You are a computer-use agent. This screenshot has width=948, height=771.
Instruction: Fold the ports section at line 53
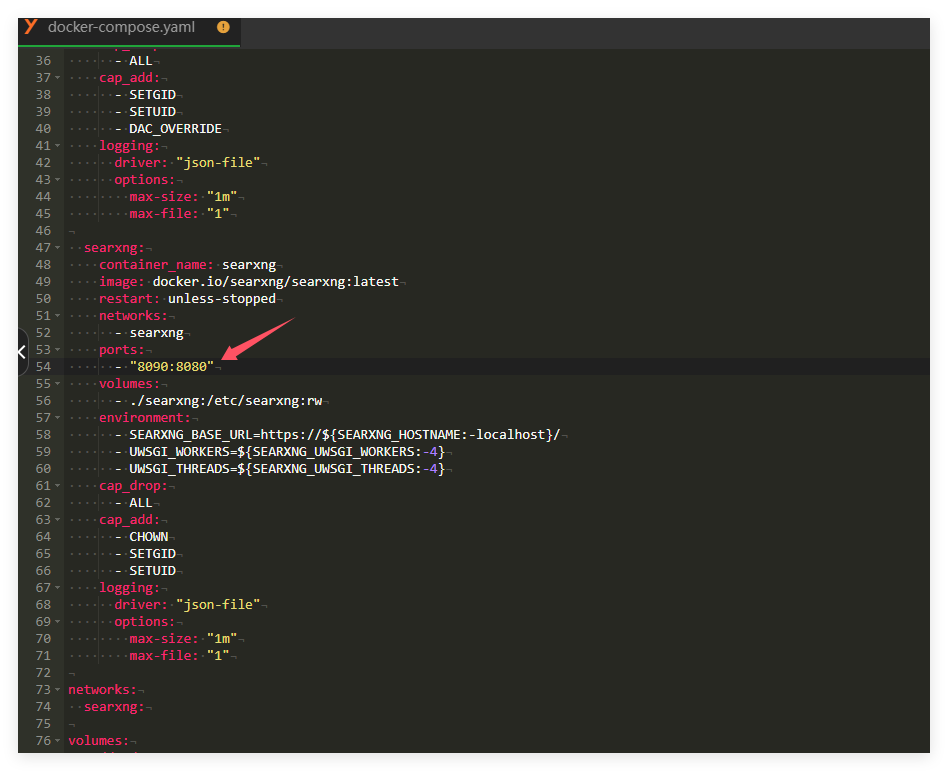(x=58, y=350)
